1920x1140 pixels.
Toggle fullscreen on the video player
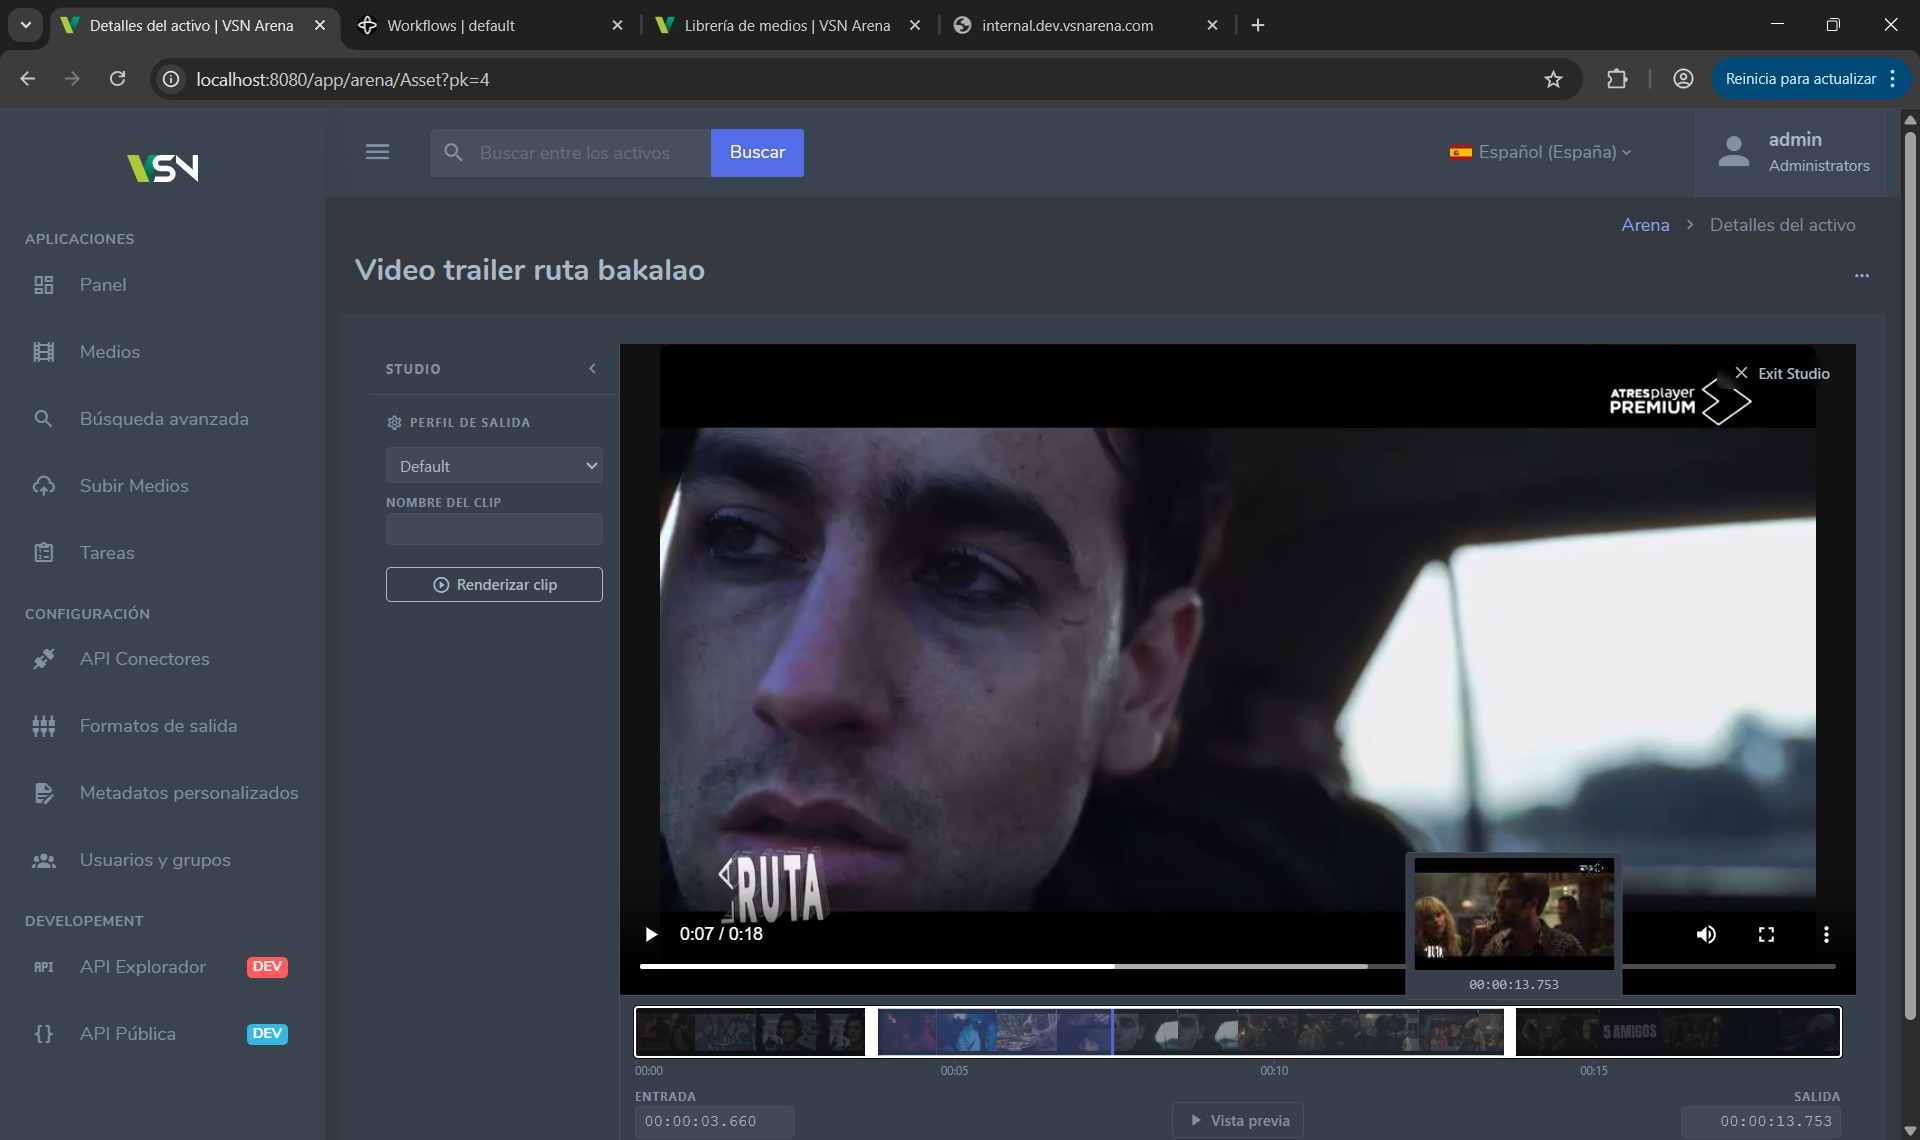pos(1766,934)
